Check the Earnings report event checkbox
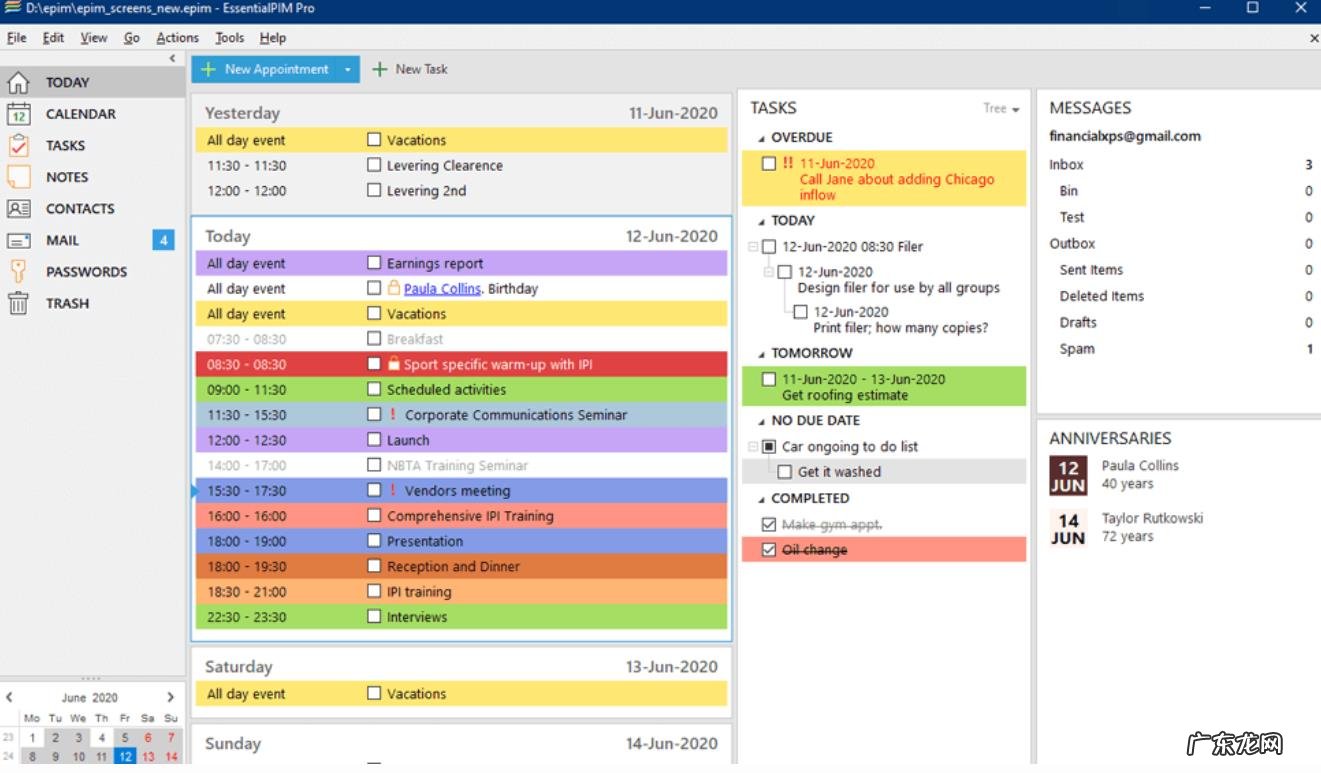The height and width of the screenshot is (773, 1321). [x=374, y=263]
